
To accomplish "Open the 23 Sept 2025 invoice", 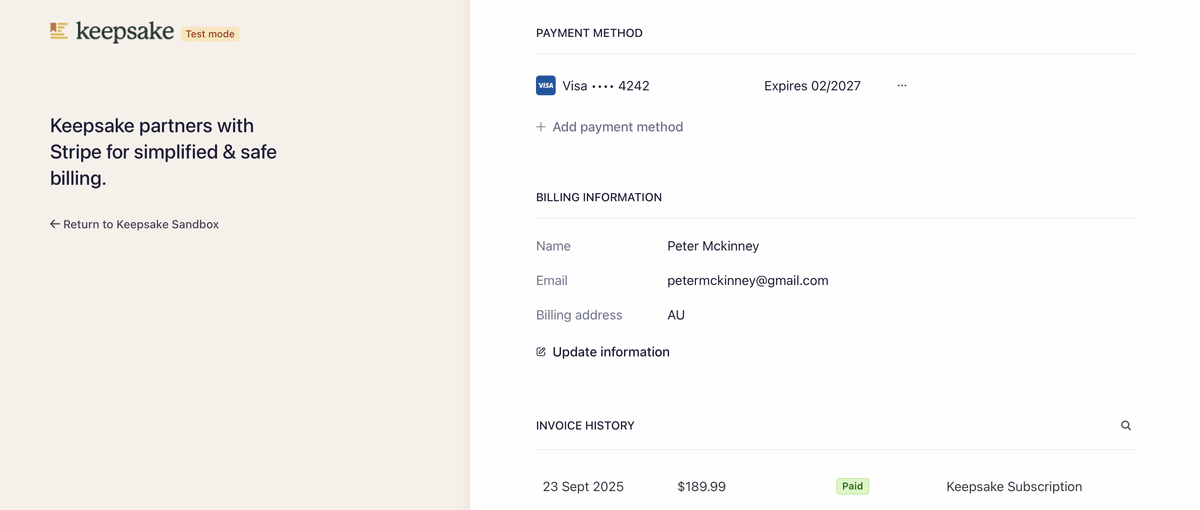I will (x=583, y=487).
